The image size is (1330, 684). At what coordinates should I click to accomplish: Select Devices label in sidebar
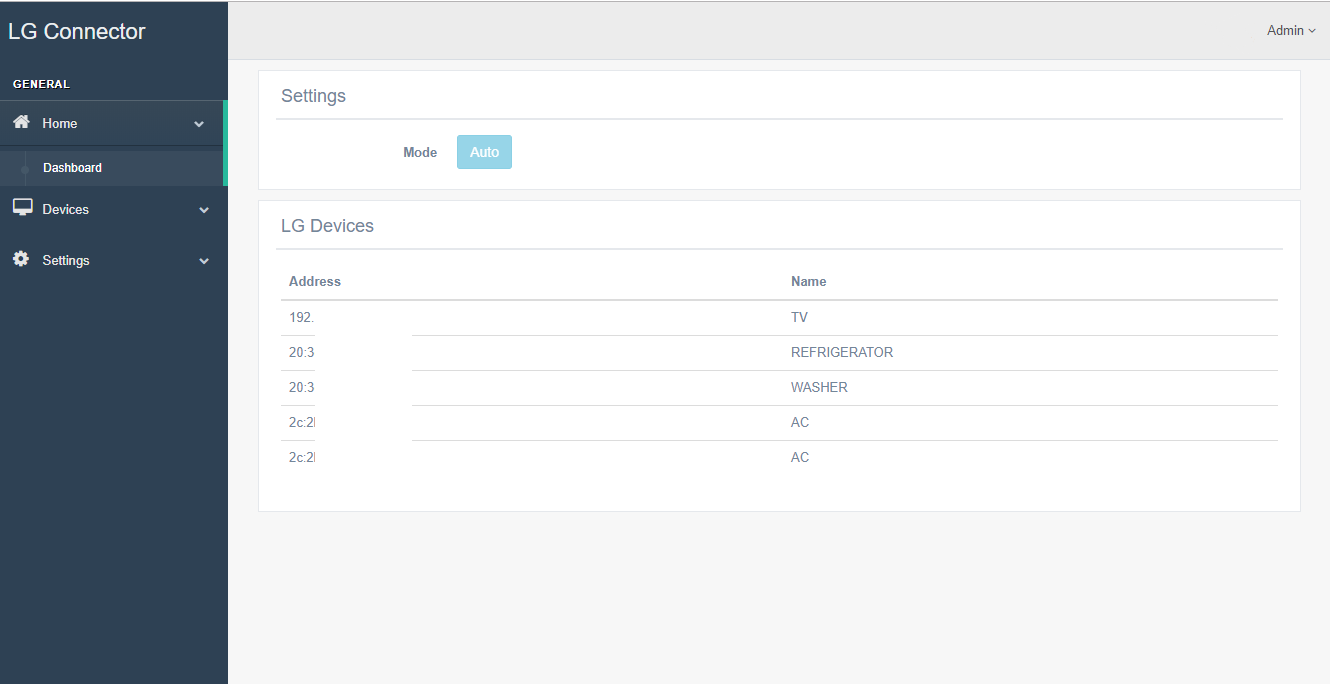point(66,210)
